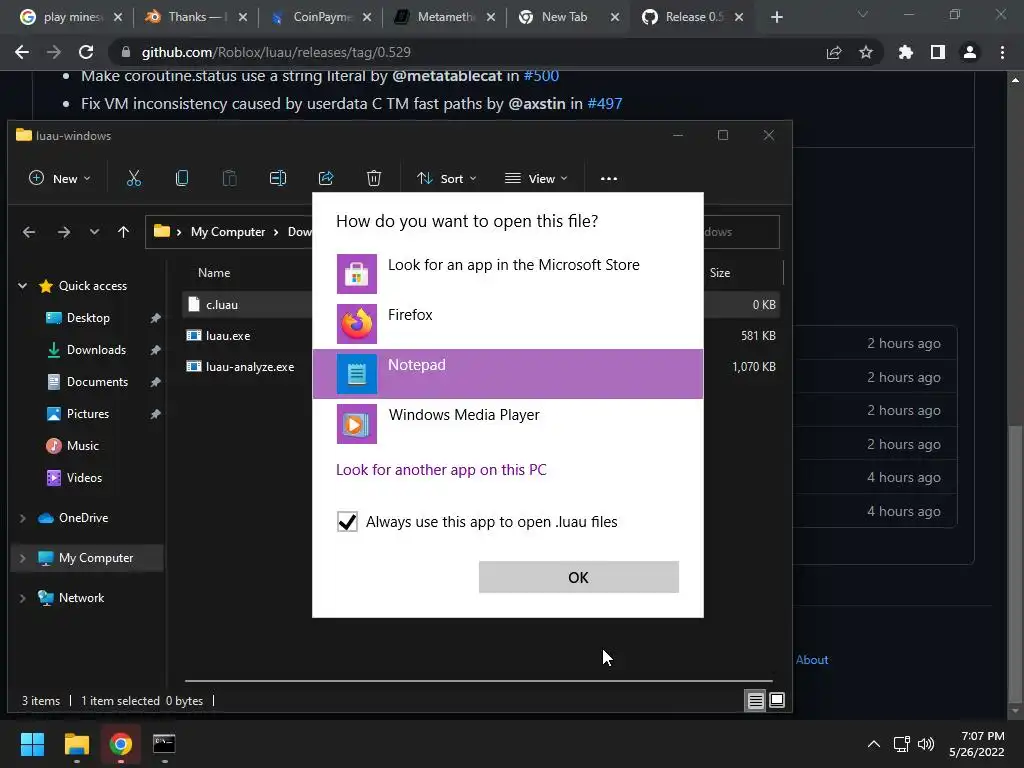Select the luau.exe file

228,336
